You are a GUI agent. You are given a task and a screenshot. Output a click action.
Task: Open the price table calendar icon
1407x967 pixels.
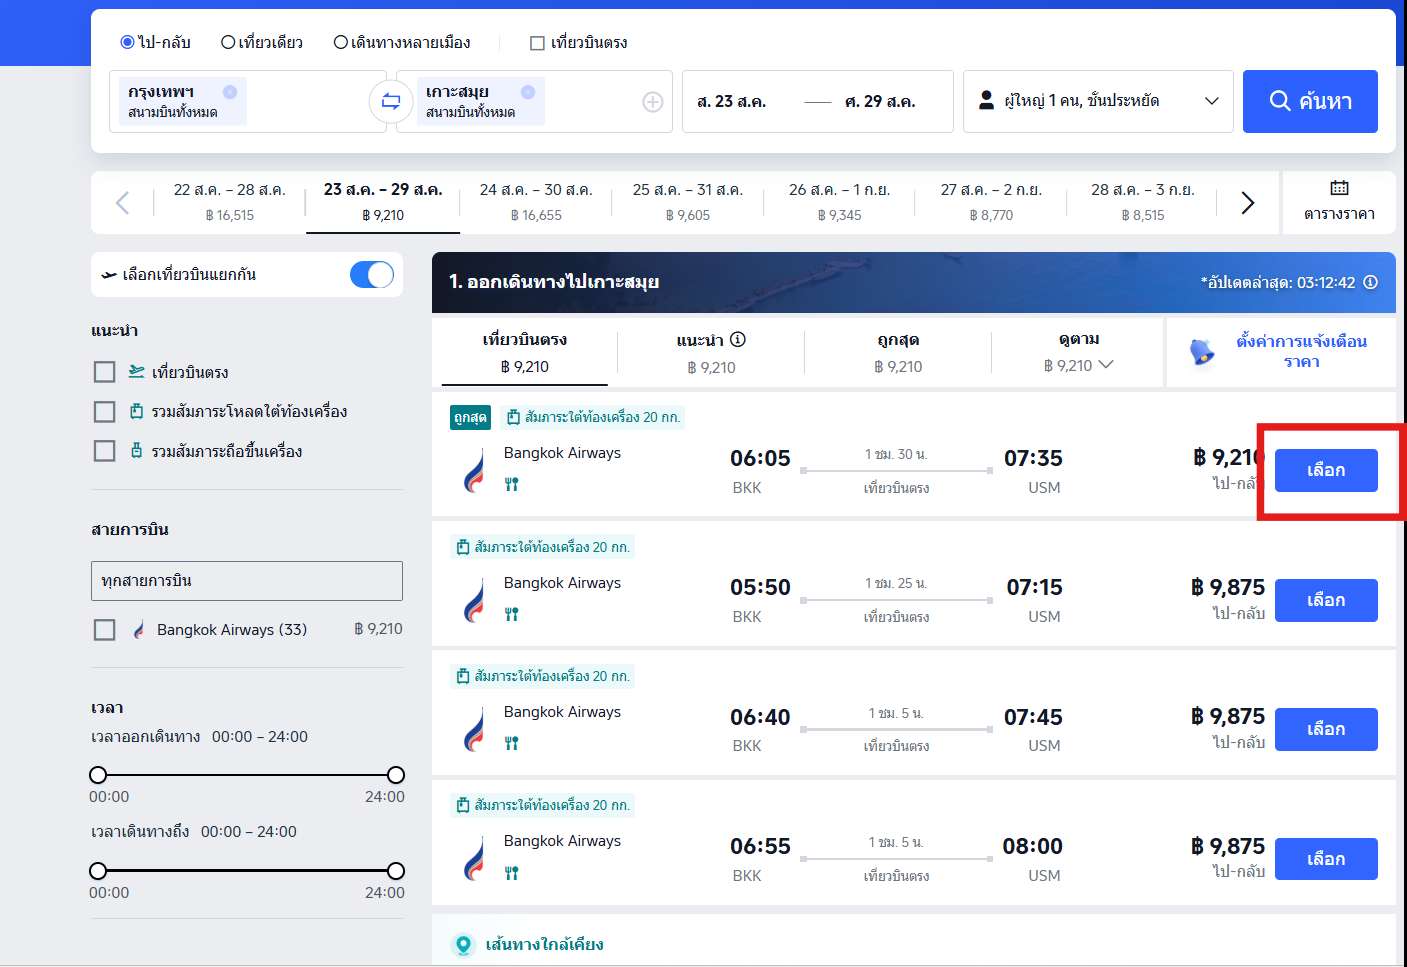tap(1339, 188)
